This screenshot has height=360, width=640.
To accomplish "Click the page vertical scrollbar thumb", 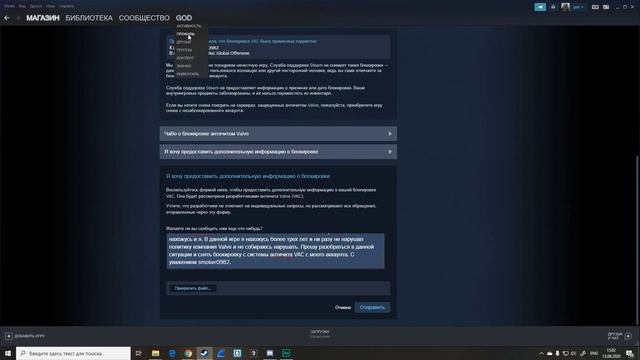I will pos(638,240).
